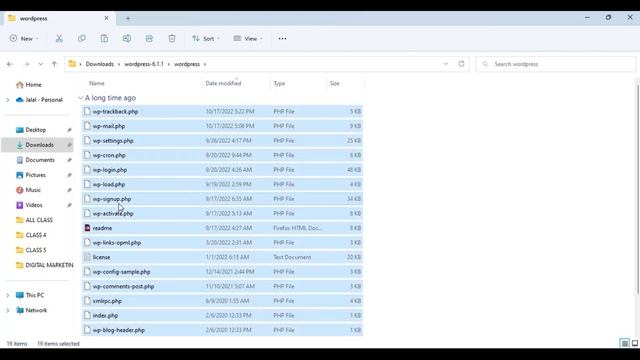Select wp-comments-post.php file
640x360 pixels.
click(x=222, y=286)
